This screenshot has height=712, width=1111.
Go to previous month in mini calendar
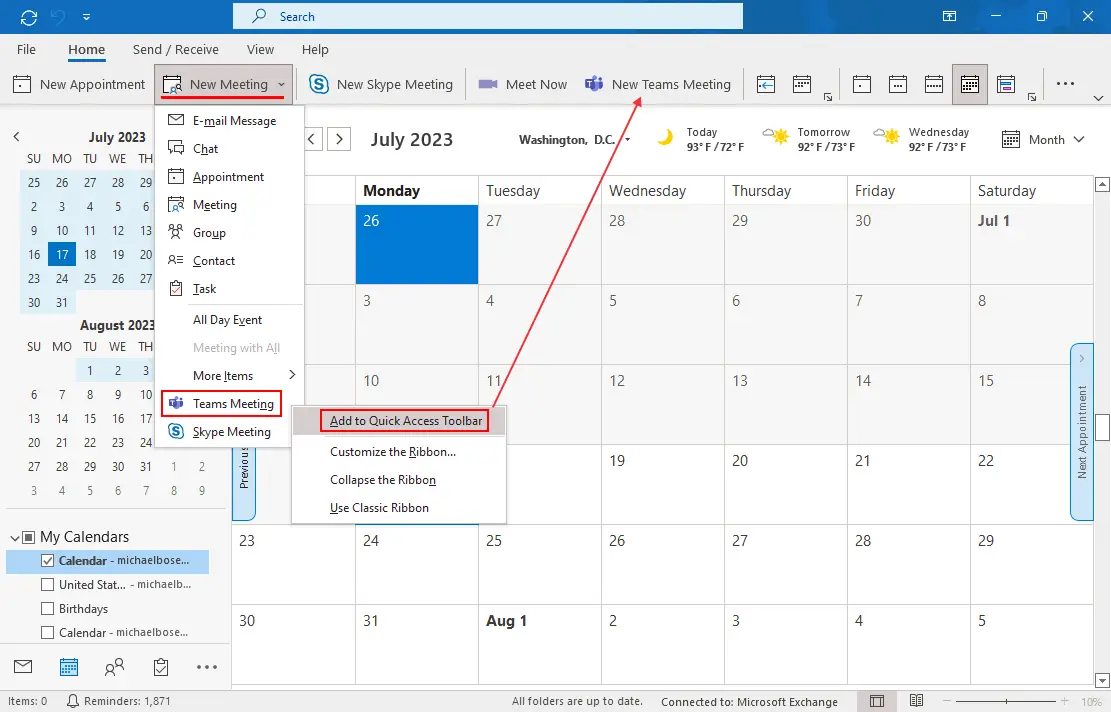click(x=16, y=137)
